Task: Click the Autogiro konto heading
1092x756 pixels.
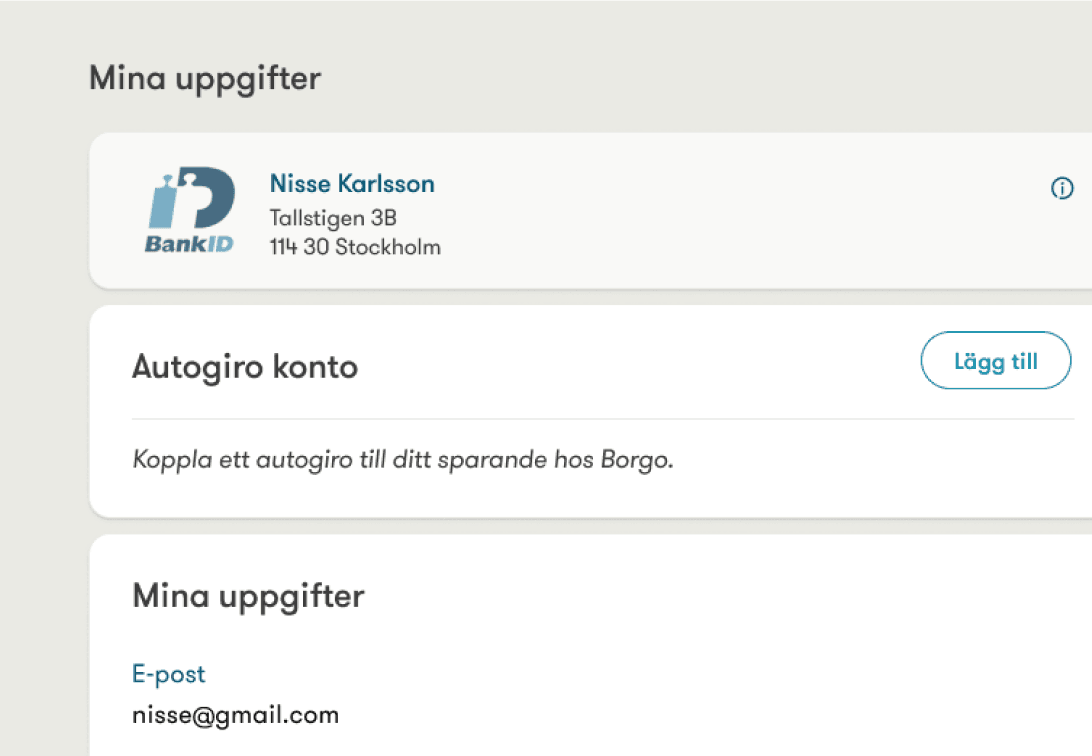Action: pos(245,367)
